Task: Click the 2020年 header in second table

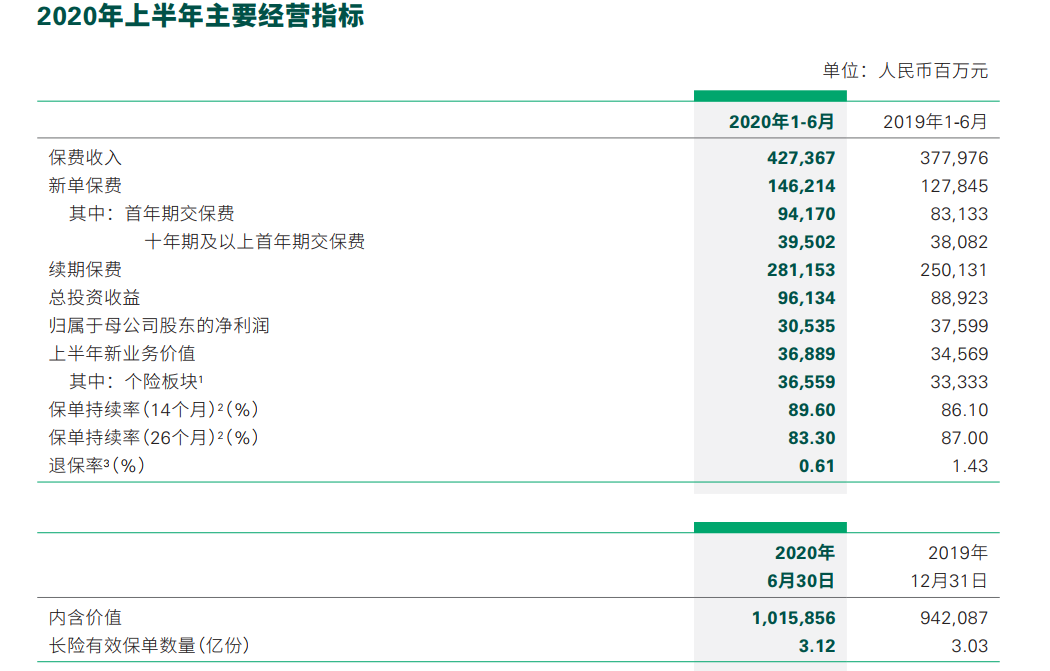Action: (805, 553)
